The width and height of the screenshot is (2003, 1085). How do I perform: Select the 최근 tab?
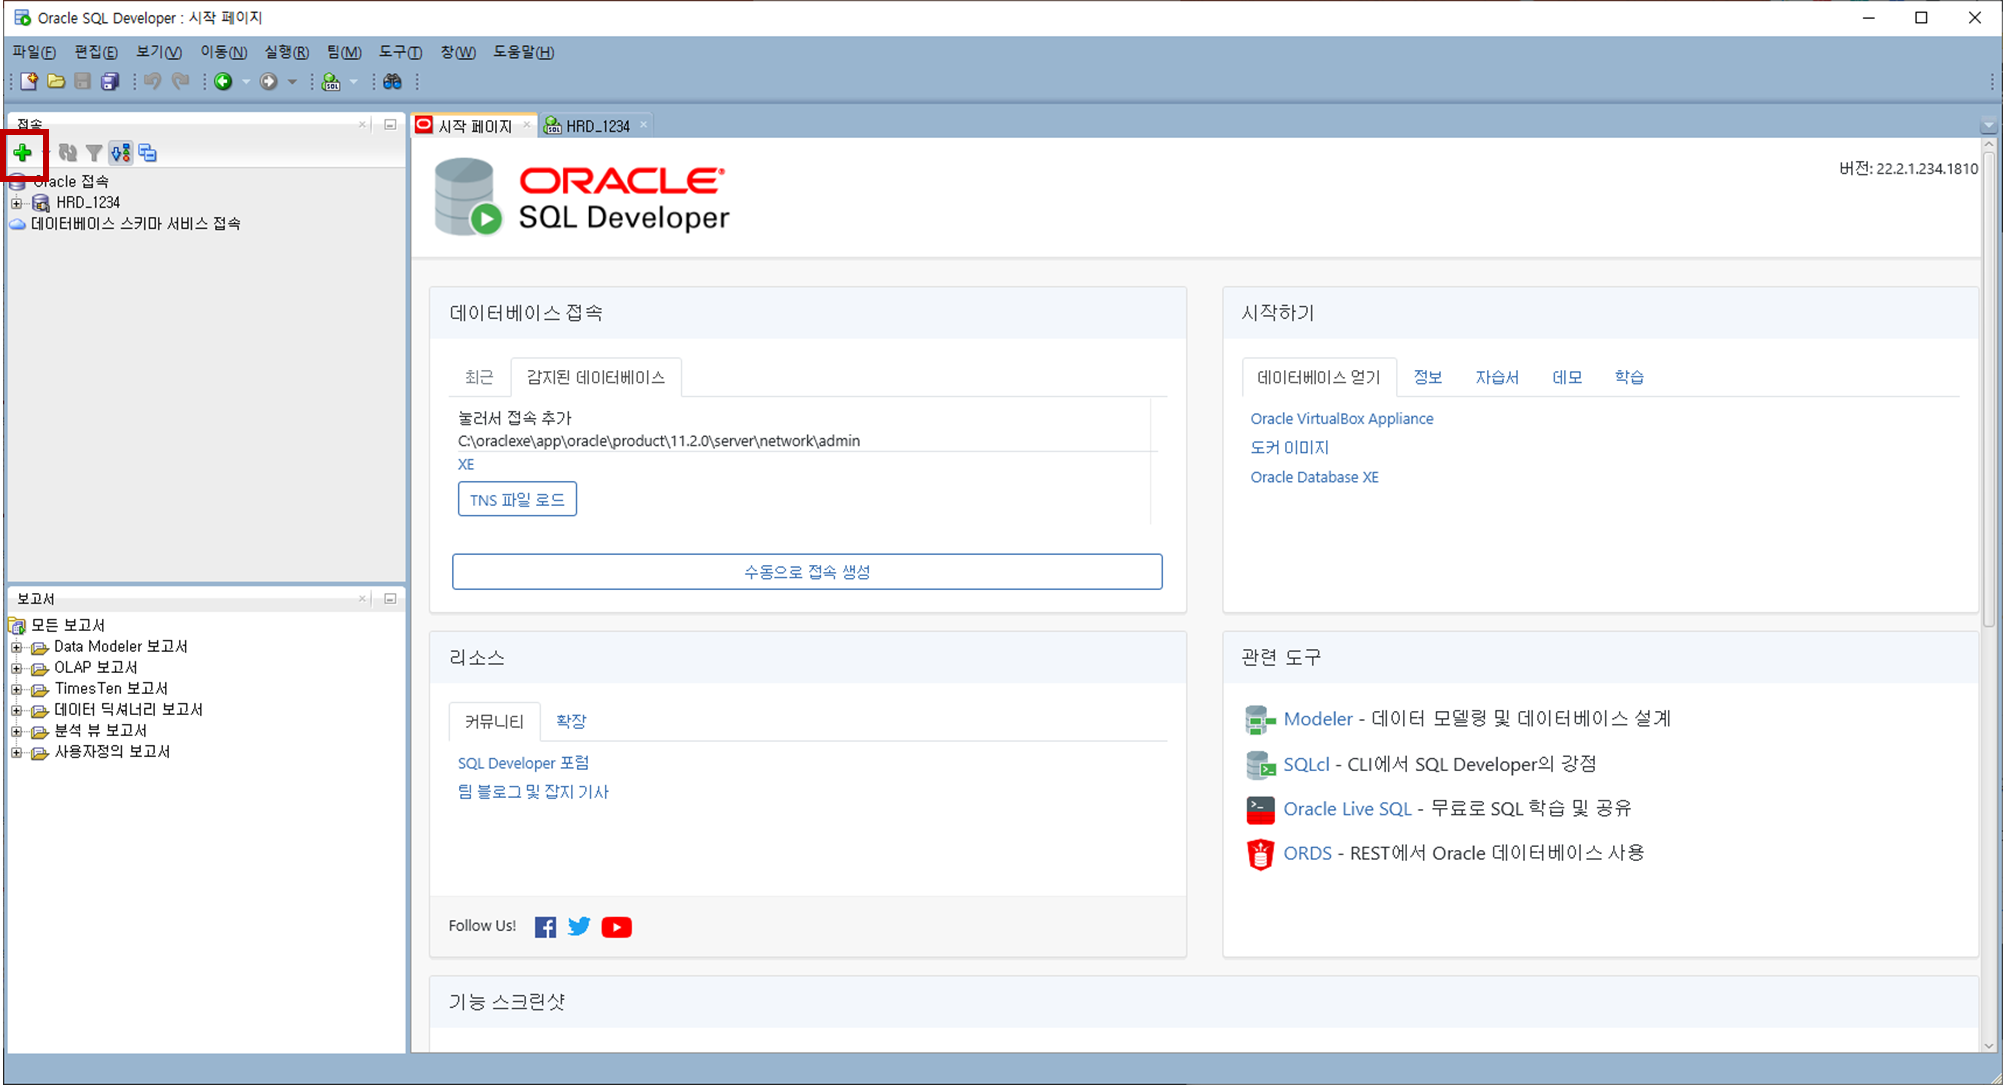tap(479, 377)
